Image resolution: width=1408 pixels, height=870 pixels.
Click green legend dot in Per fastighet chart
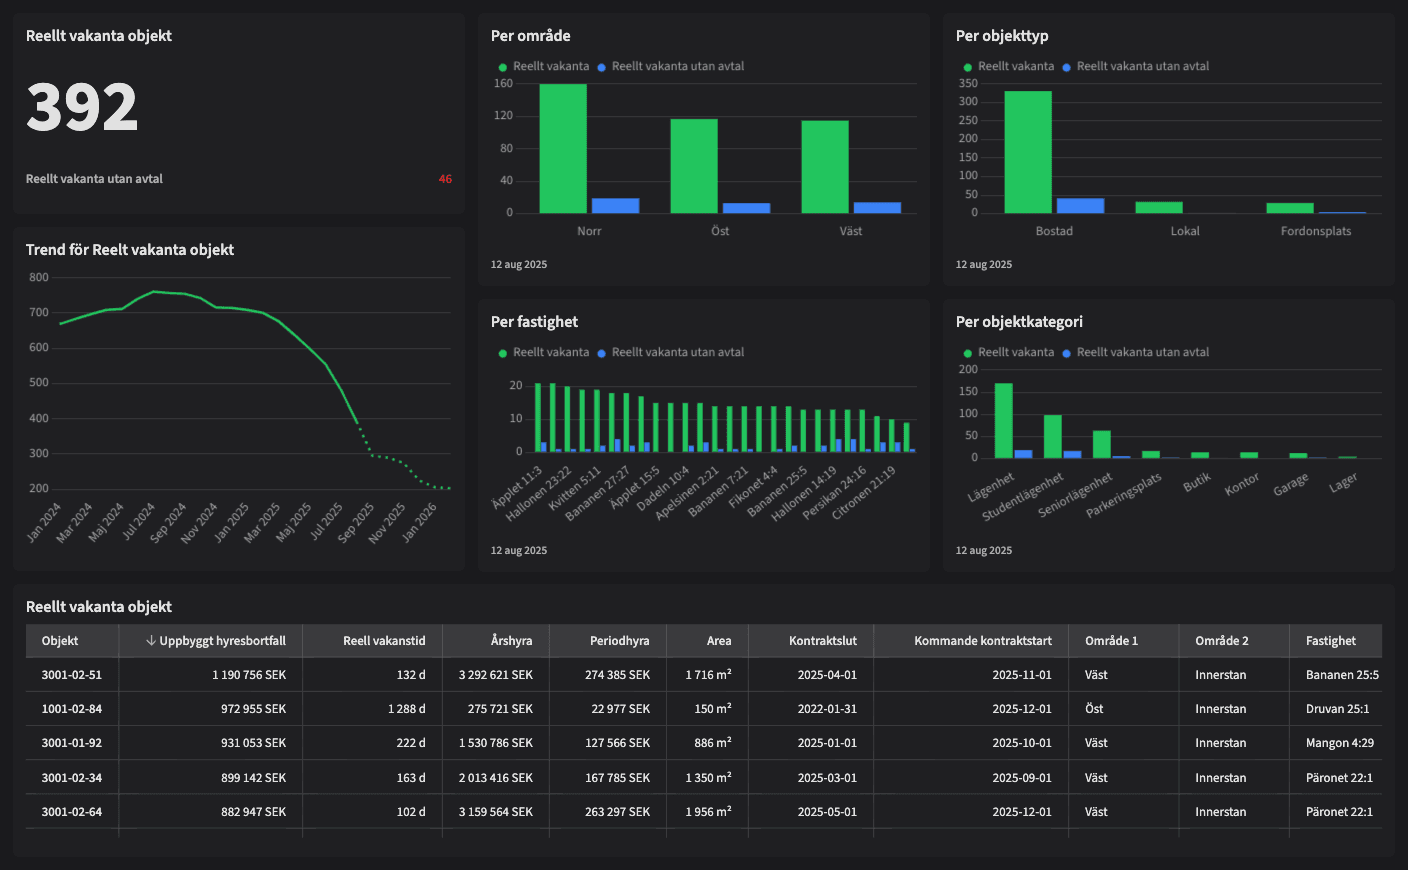coord(503,353)
